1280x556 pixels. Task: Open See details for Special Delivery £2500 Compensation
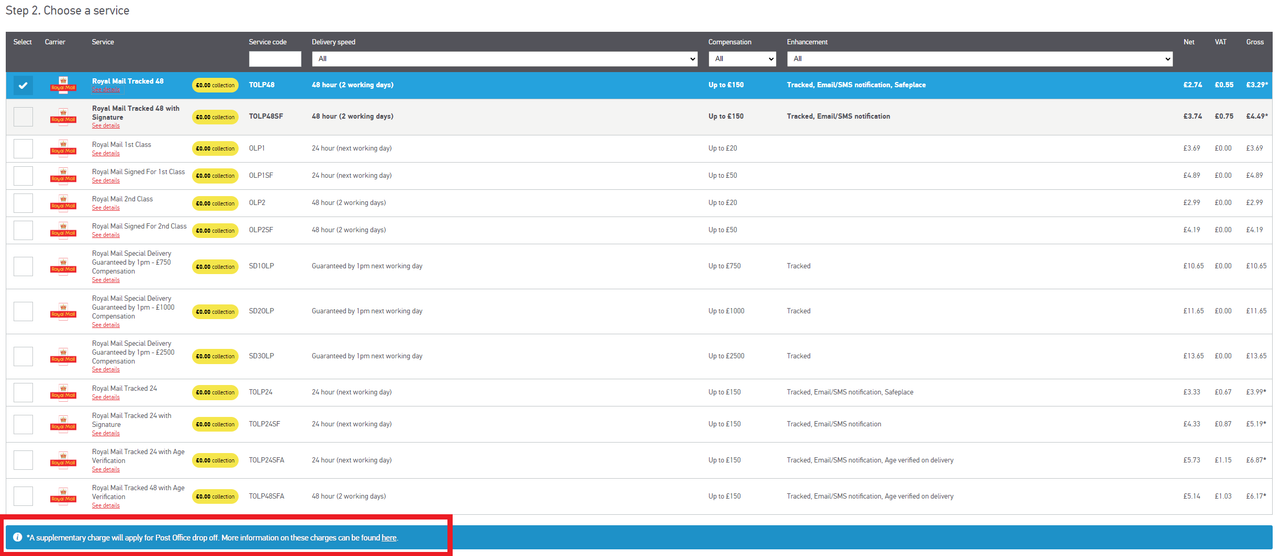(x=106, y=370)
